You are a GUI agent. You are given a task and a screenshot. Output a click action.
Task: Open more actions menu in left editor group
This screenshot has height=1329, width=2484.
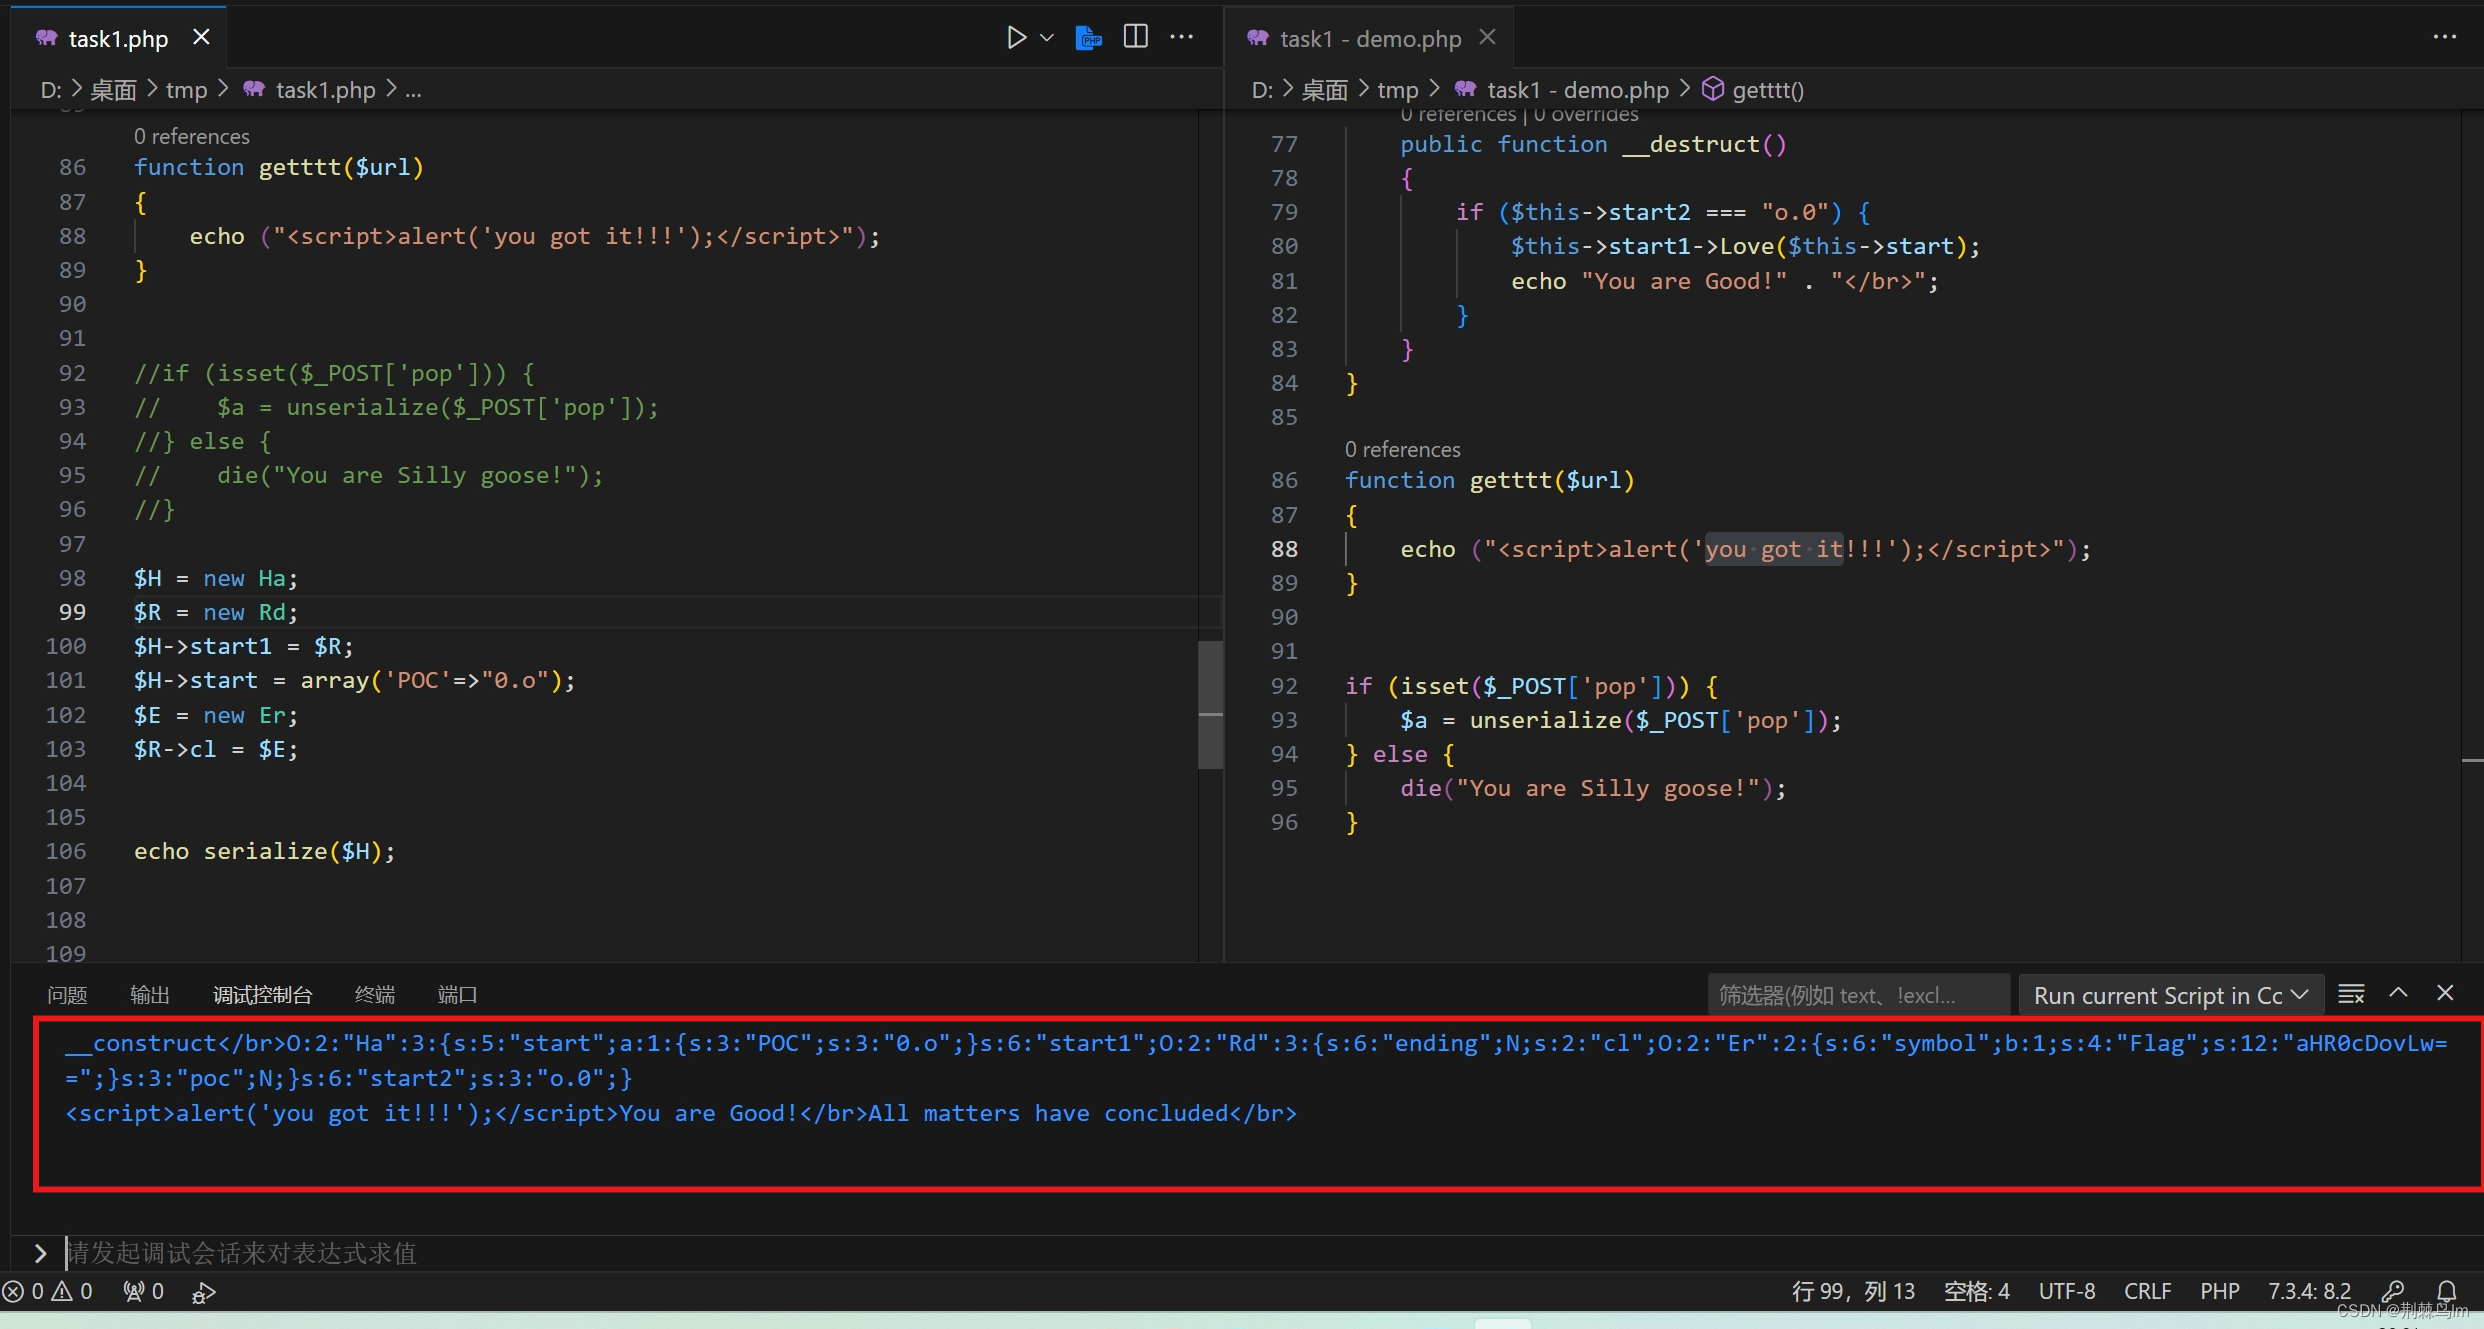pyautogui.click(x=1182, y=37)
